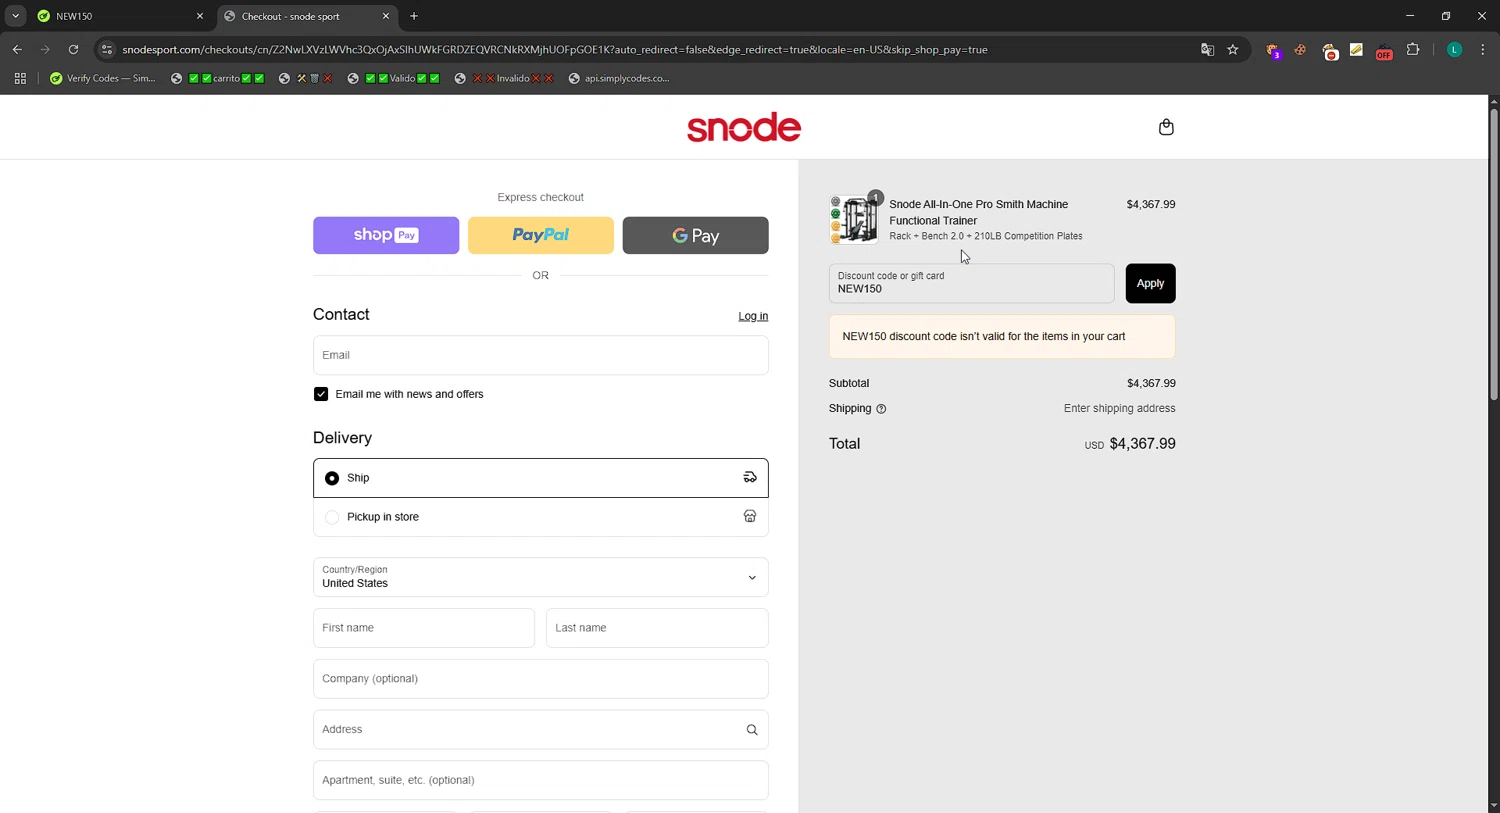The image size is (1500, 813).
Task: Open the tools and trash emoji bookmark
Action: click(305, 78)
